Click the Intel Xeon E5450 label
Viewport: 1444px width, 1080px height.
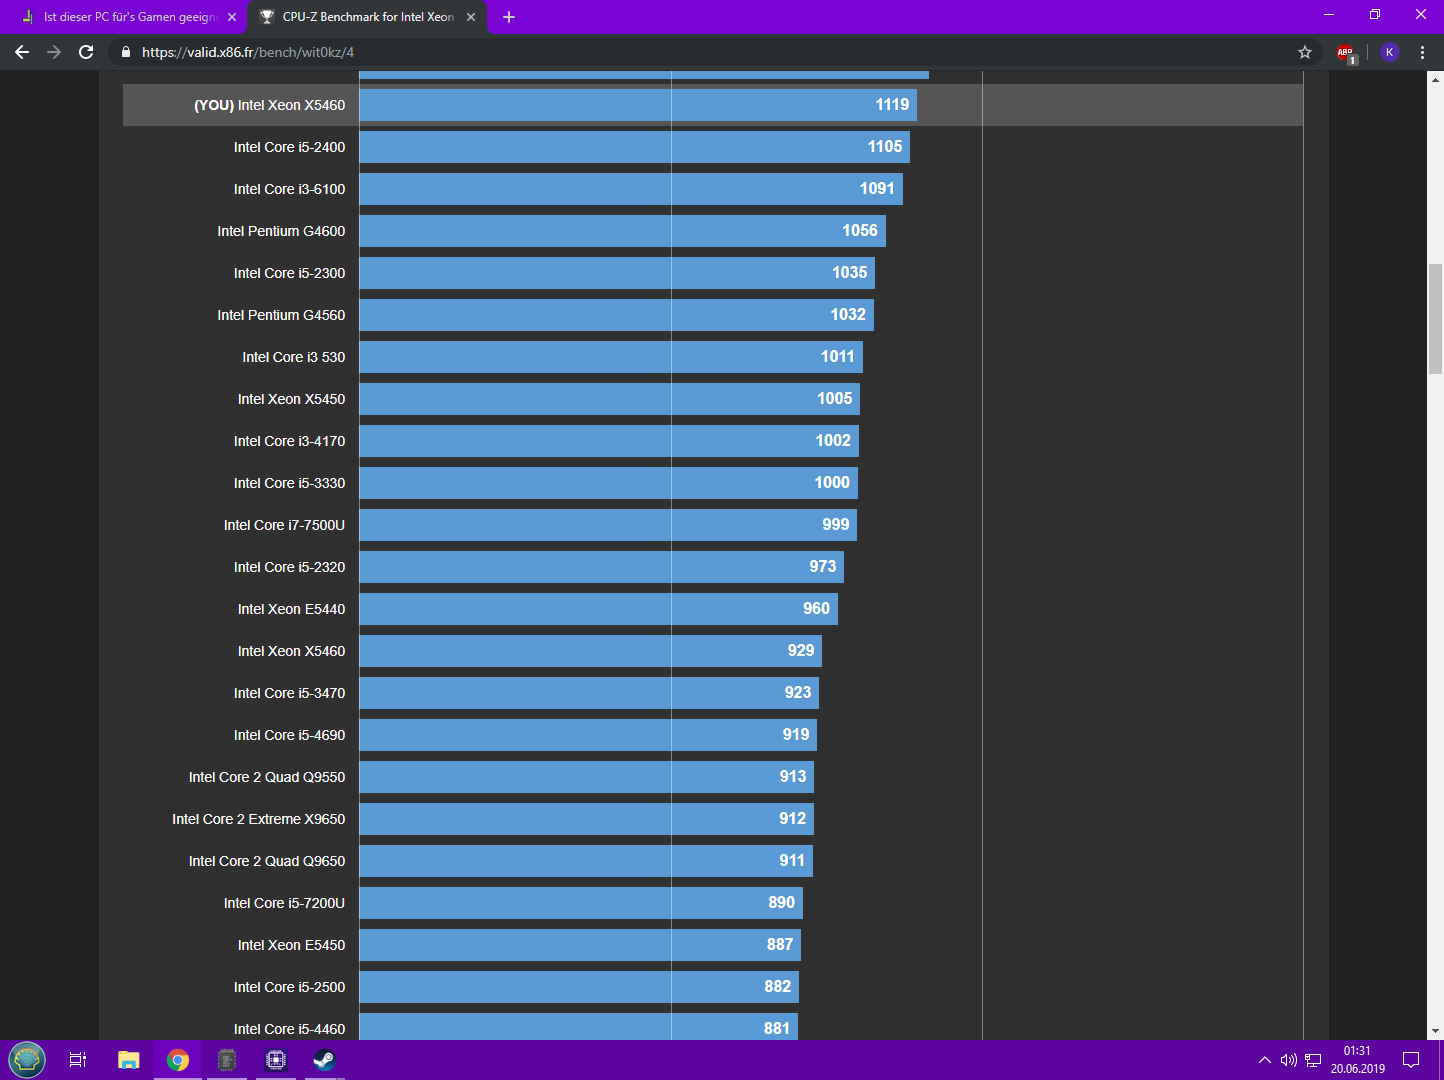point(291,945)
